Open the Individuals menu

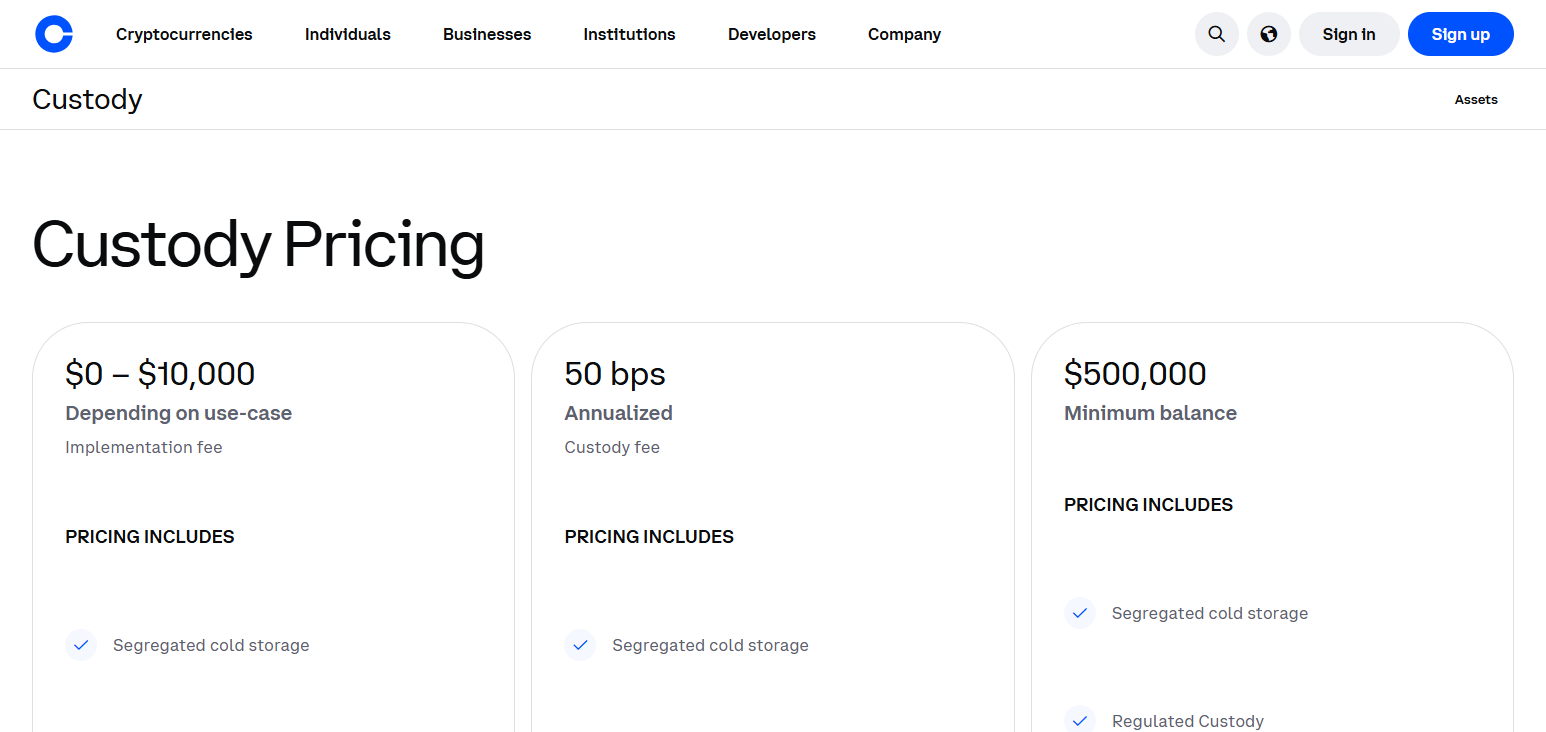[348, 34]
